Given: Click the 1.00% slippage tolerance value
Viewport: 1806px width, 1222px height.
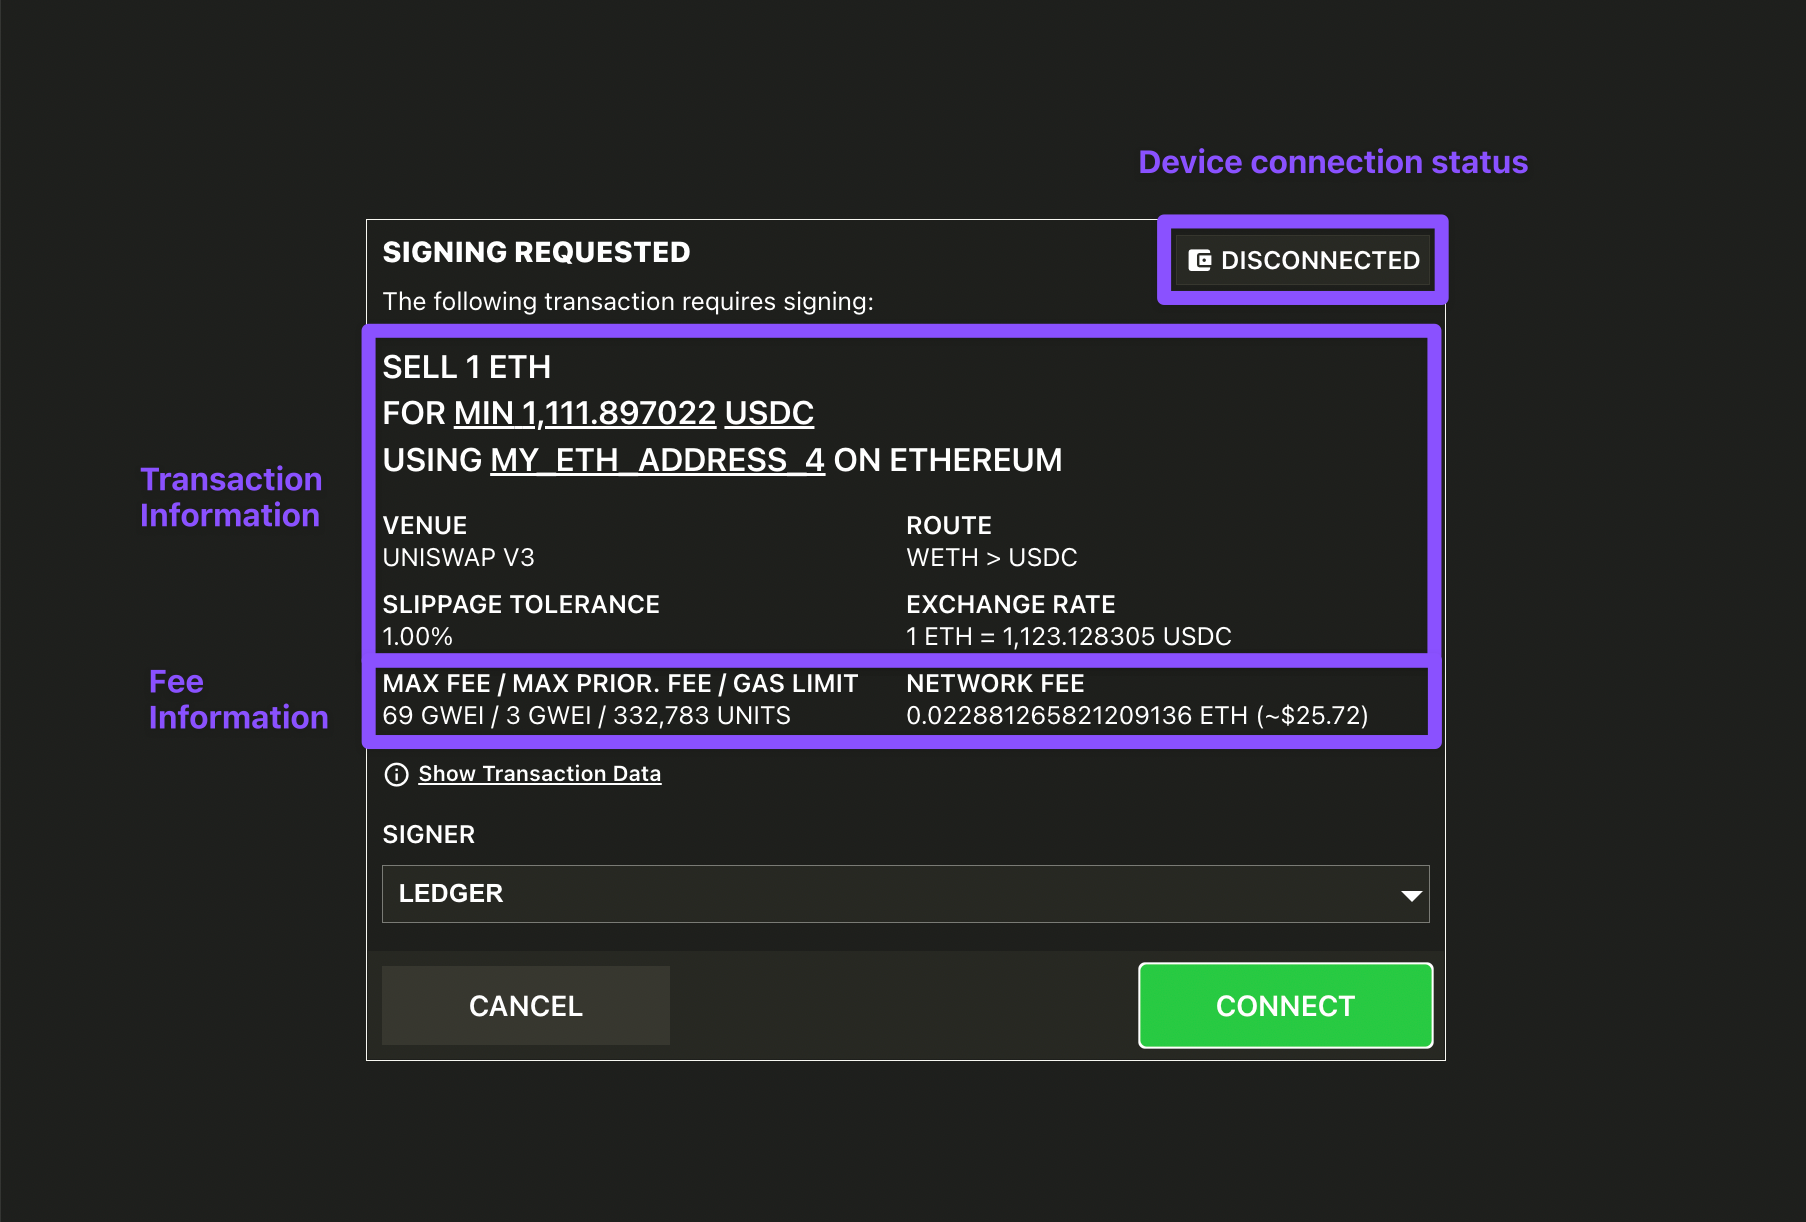Looking at the screenshot, I should point(418,636).
